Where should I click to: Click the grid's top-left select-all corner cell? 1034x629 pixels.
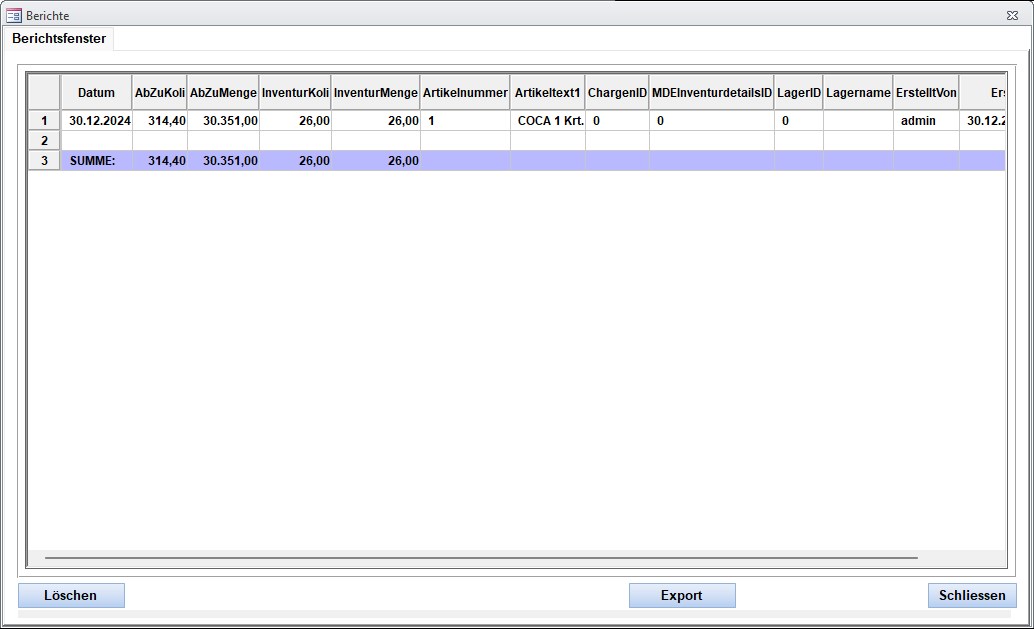point(44,92)
